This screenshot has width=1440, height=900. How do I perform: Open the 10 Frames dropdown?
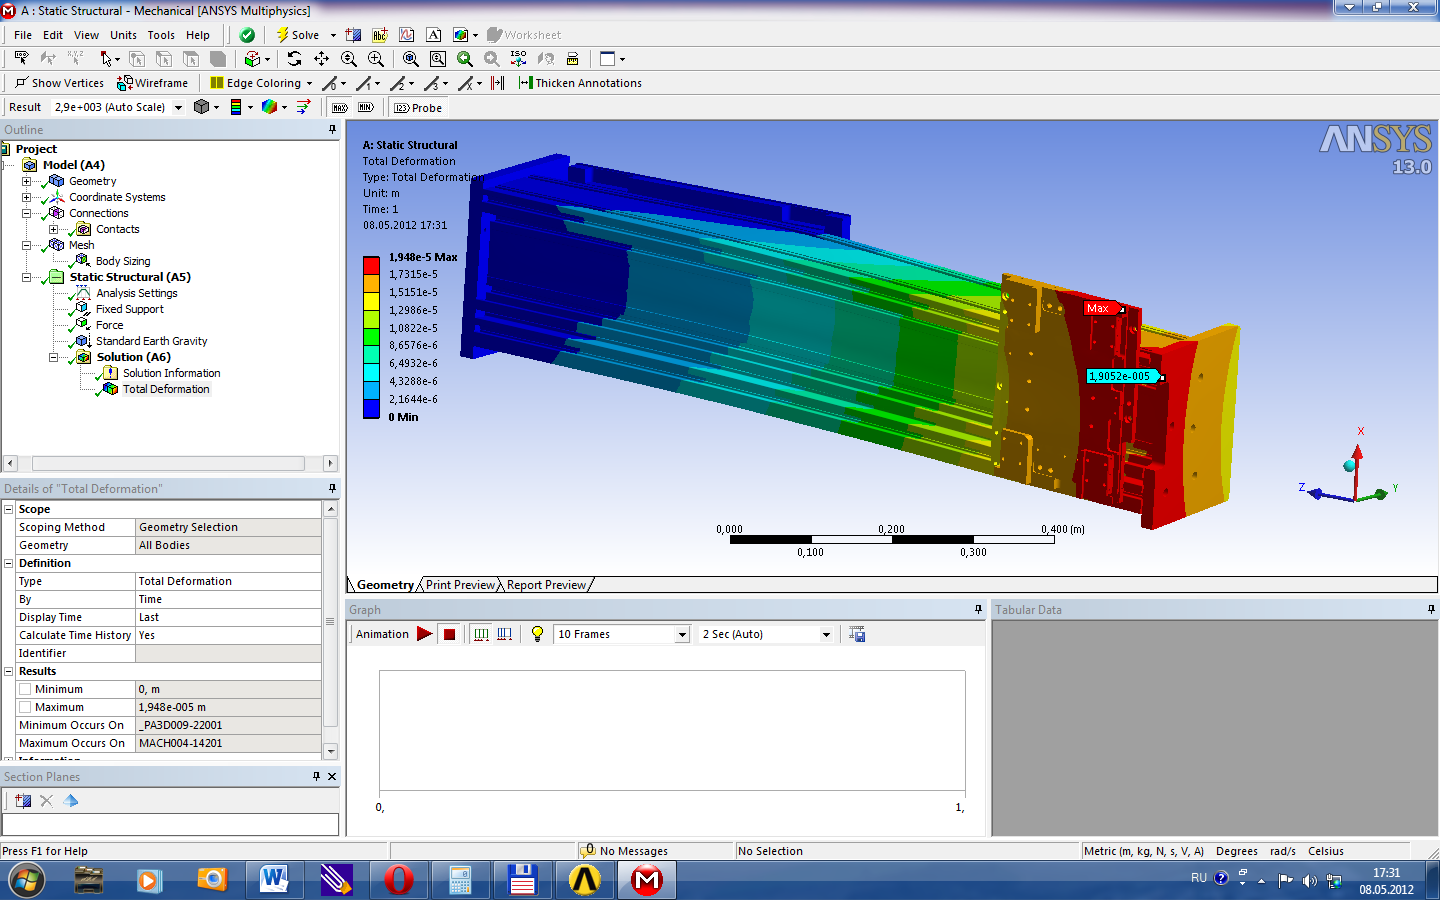pos(682,634)
